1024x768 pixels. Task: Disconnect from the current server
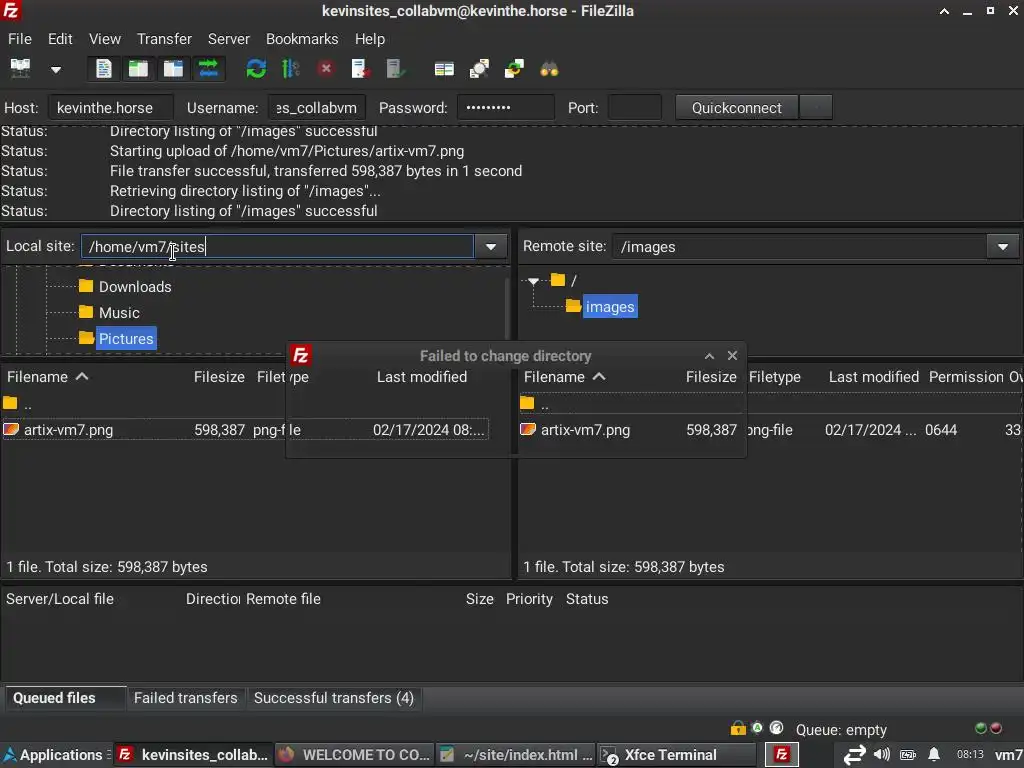point(360,69)
